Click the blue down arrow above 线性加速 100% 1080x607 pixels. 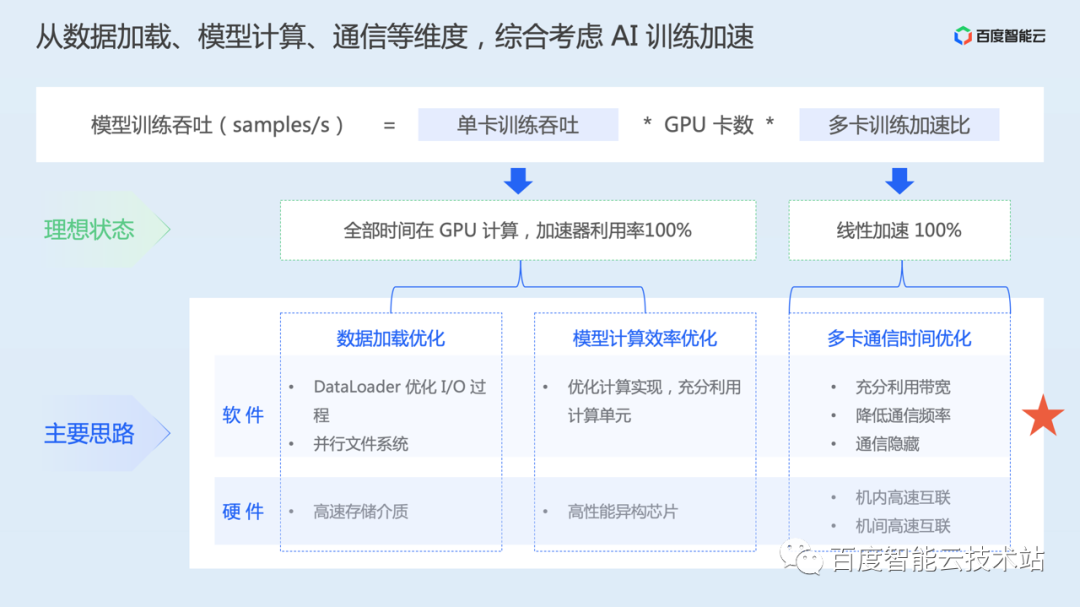(x=898, y=180)
